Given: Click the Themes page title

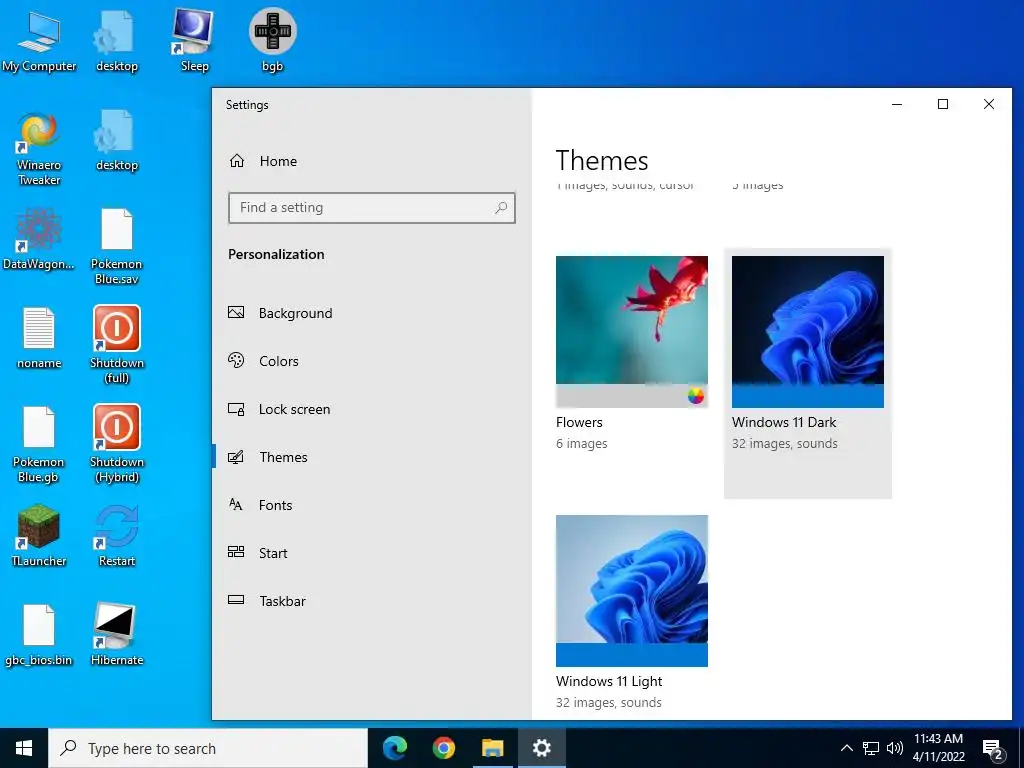Looking at the screenshot, I should click(x=601, y=161).
